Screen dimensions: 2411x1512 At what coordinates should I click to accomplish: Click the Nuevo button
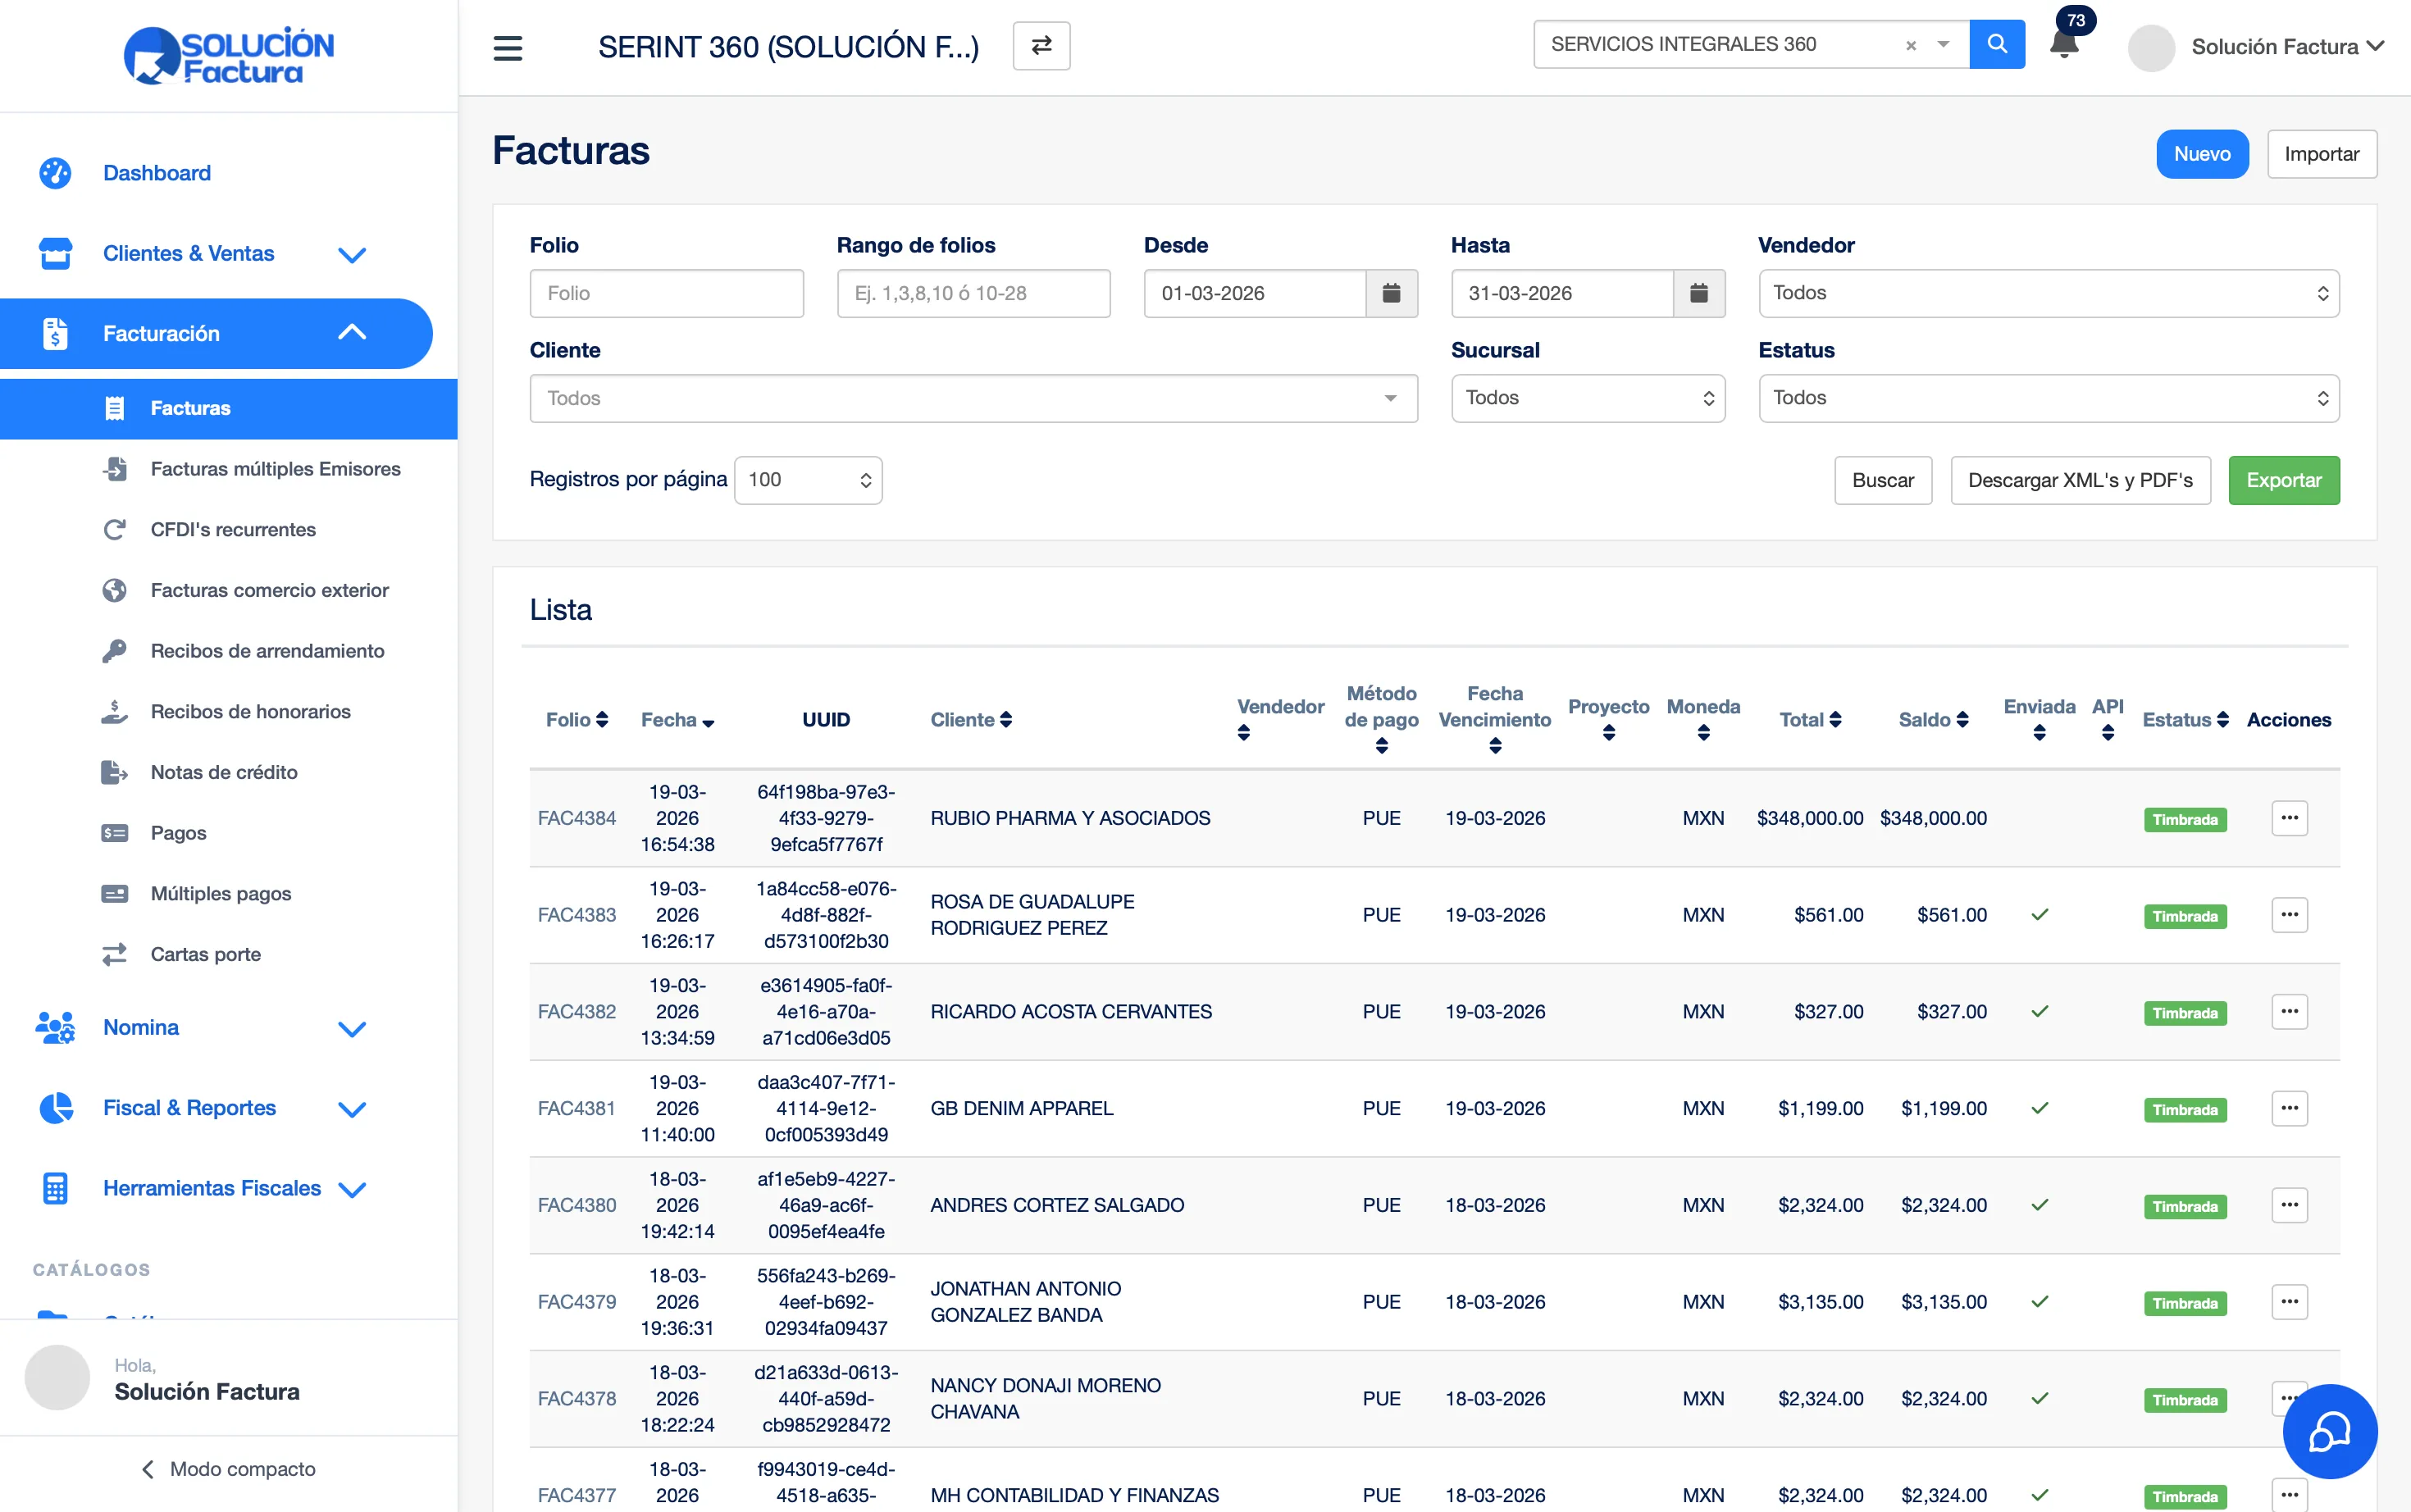click(2201, 154)
